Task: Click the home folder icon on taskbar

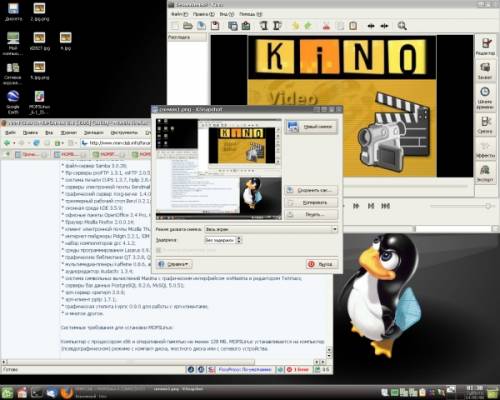Action: click(x=22, y=393)
